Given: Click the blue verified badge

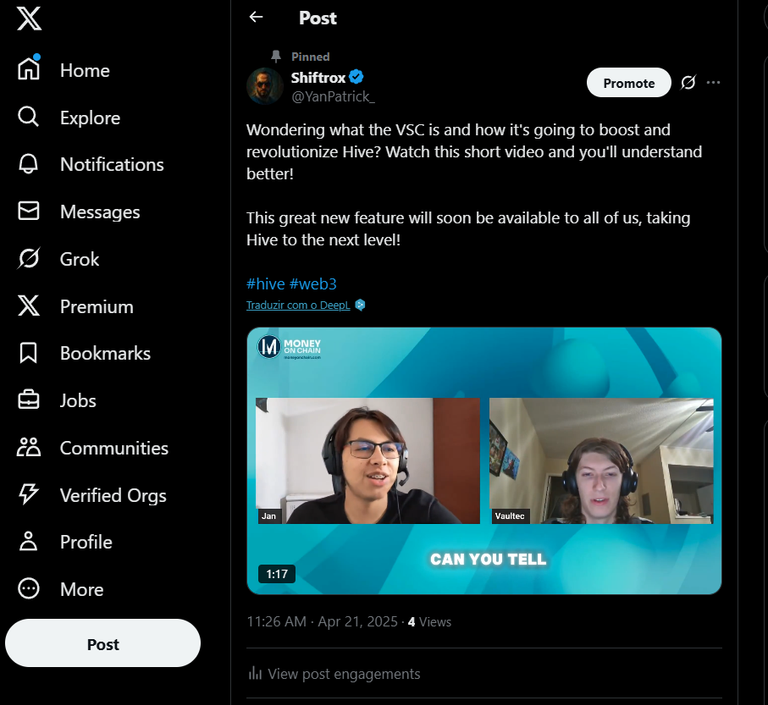Looking at the screenshot, I should tap(356, 77).
